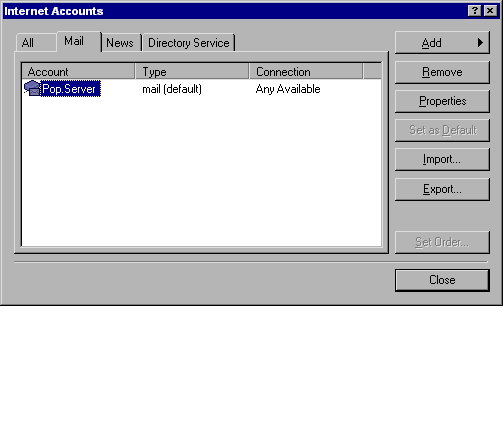Sort by the Connection column header
Image resolution: width=503 pixels, height=441 pixels.
[x=306, y=71]
